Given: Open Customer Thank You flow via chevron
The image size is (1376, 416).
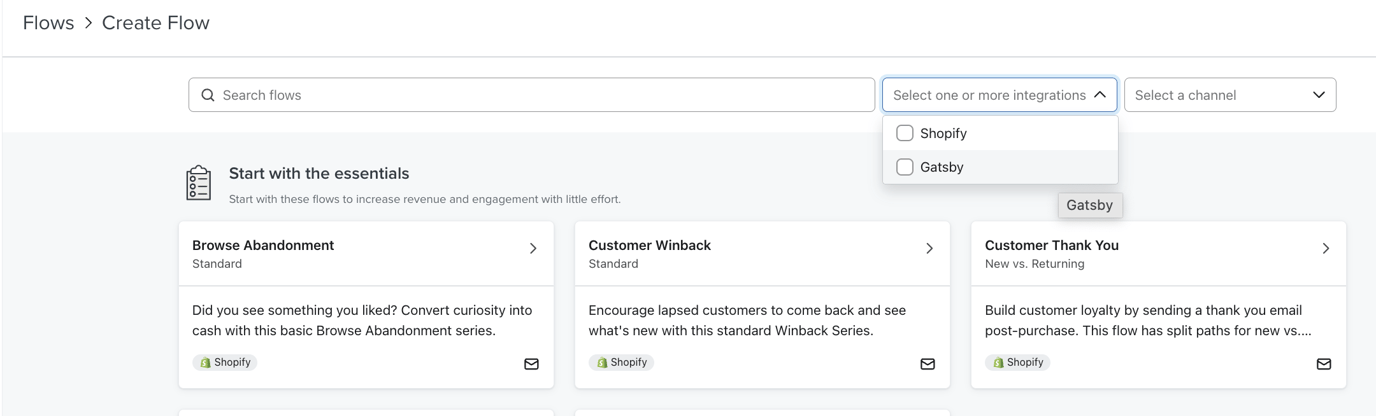Looking at the screenshot, I should tap(1326, 249).
